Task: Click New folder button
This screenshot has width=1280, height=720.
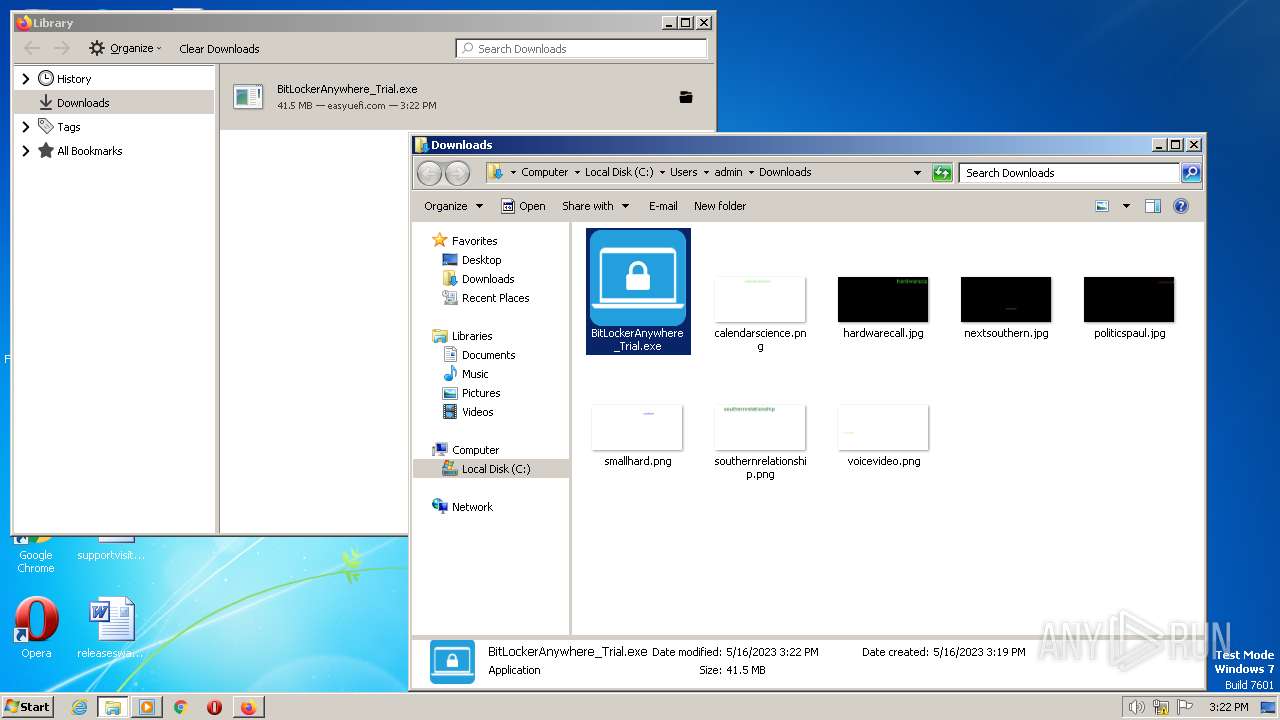Action: pos(720,206)
